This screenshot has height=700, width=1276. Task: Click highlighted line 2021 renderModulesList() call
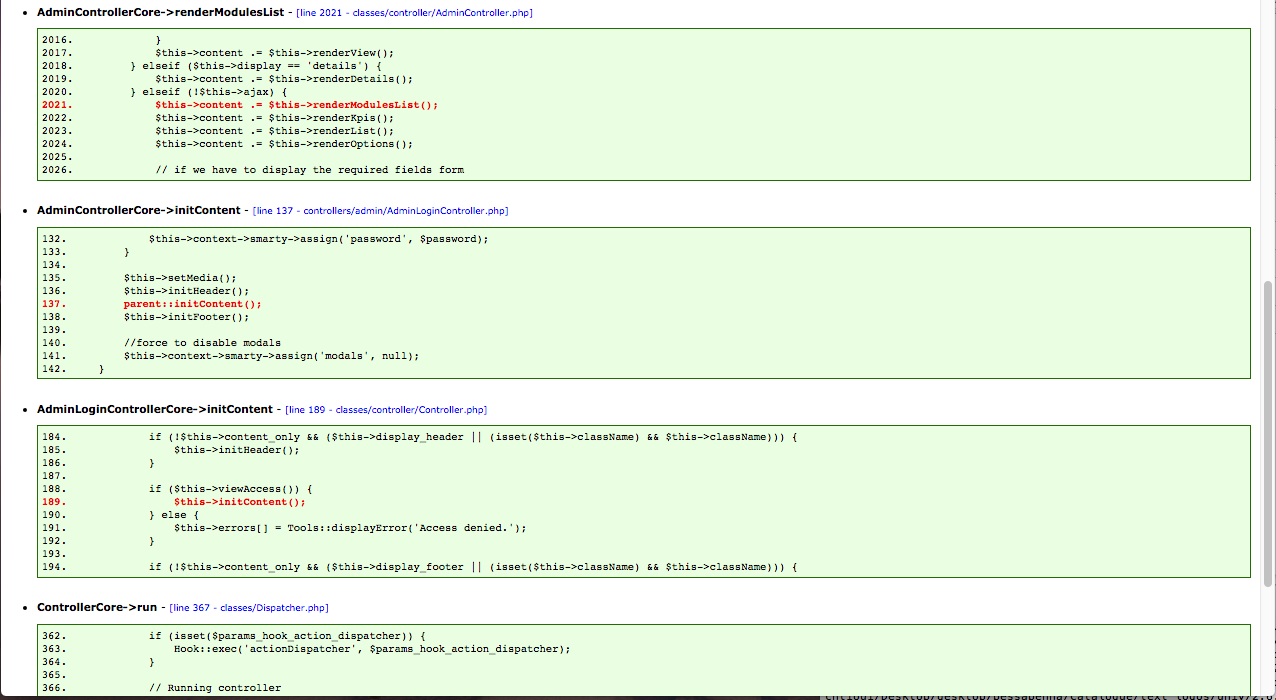(296, 105)
